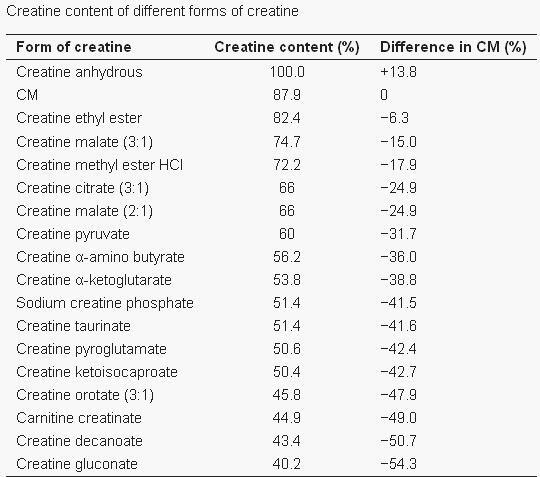Click the 'Difference in CM (%)' header
Screen dimensions: 540x477
pyautogui.click(x=453, y=47)
